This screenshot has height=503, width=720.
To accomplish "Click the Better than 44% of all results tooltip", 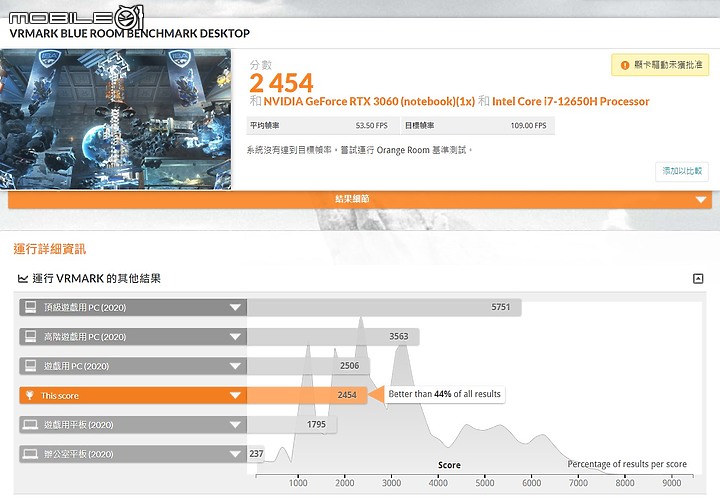I will pos(444,394).
